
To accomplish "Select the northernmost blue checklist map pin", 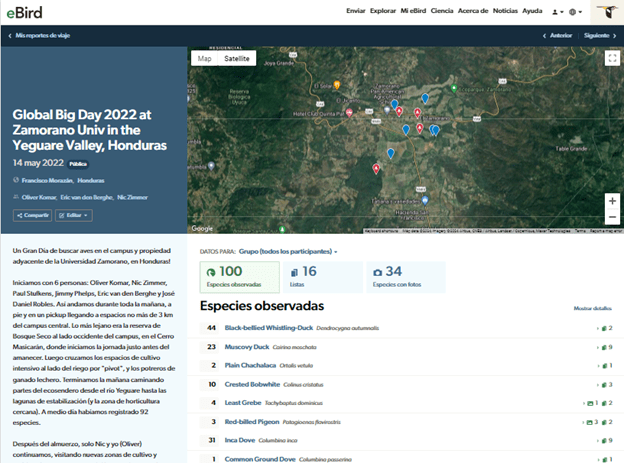I will click(x=425, y=98).
